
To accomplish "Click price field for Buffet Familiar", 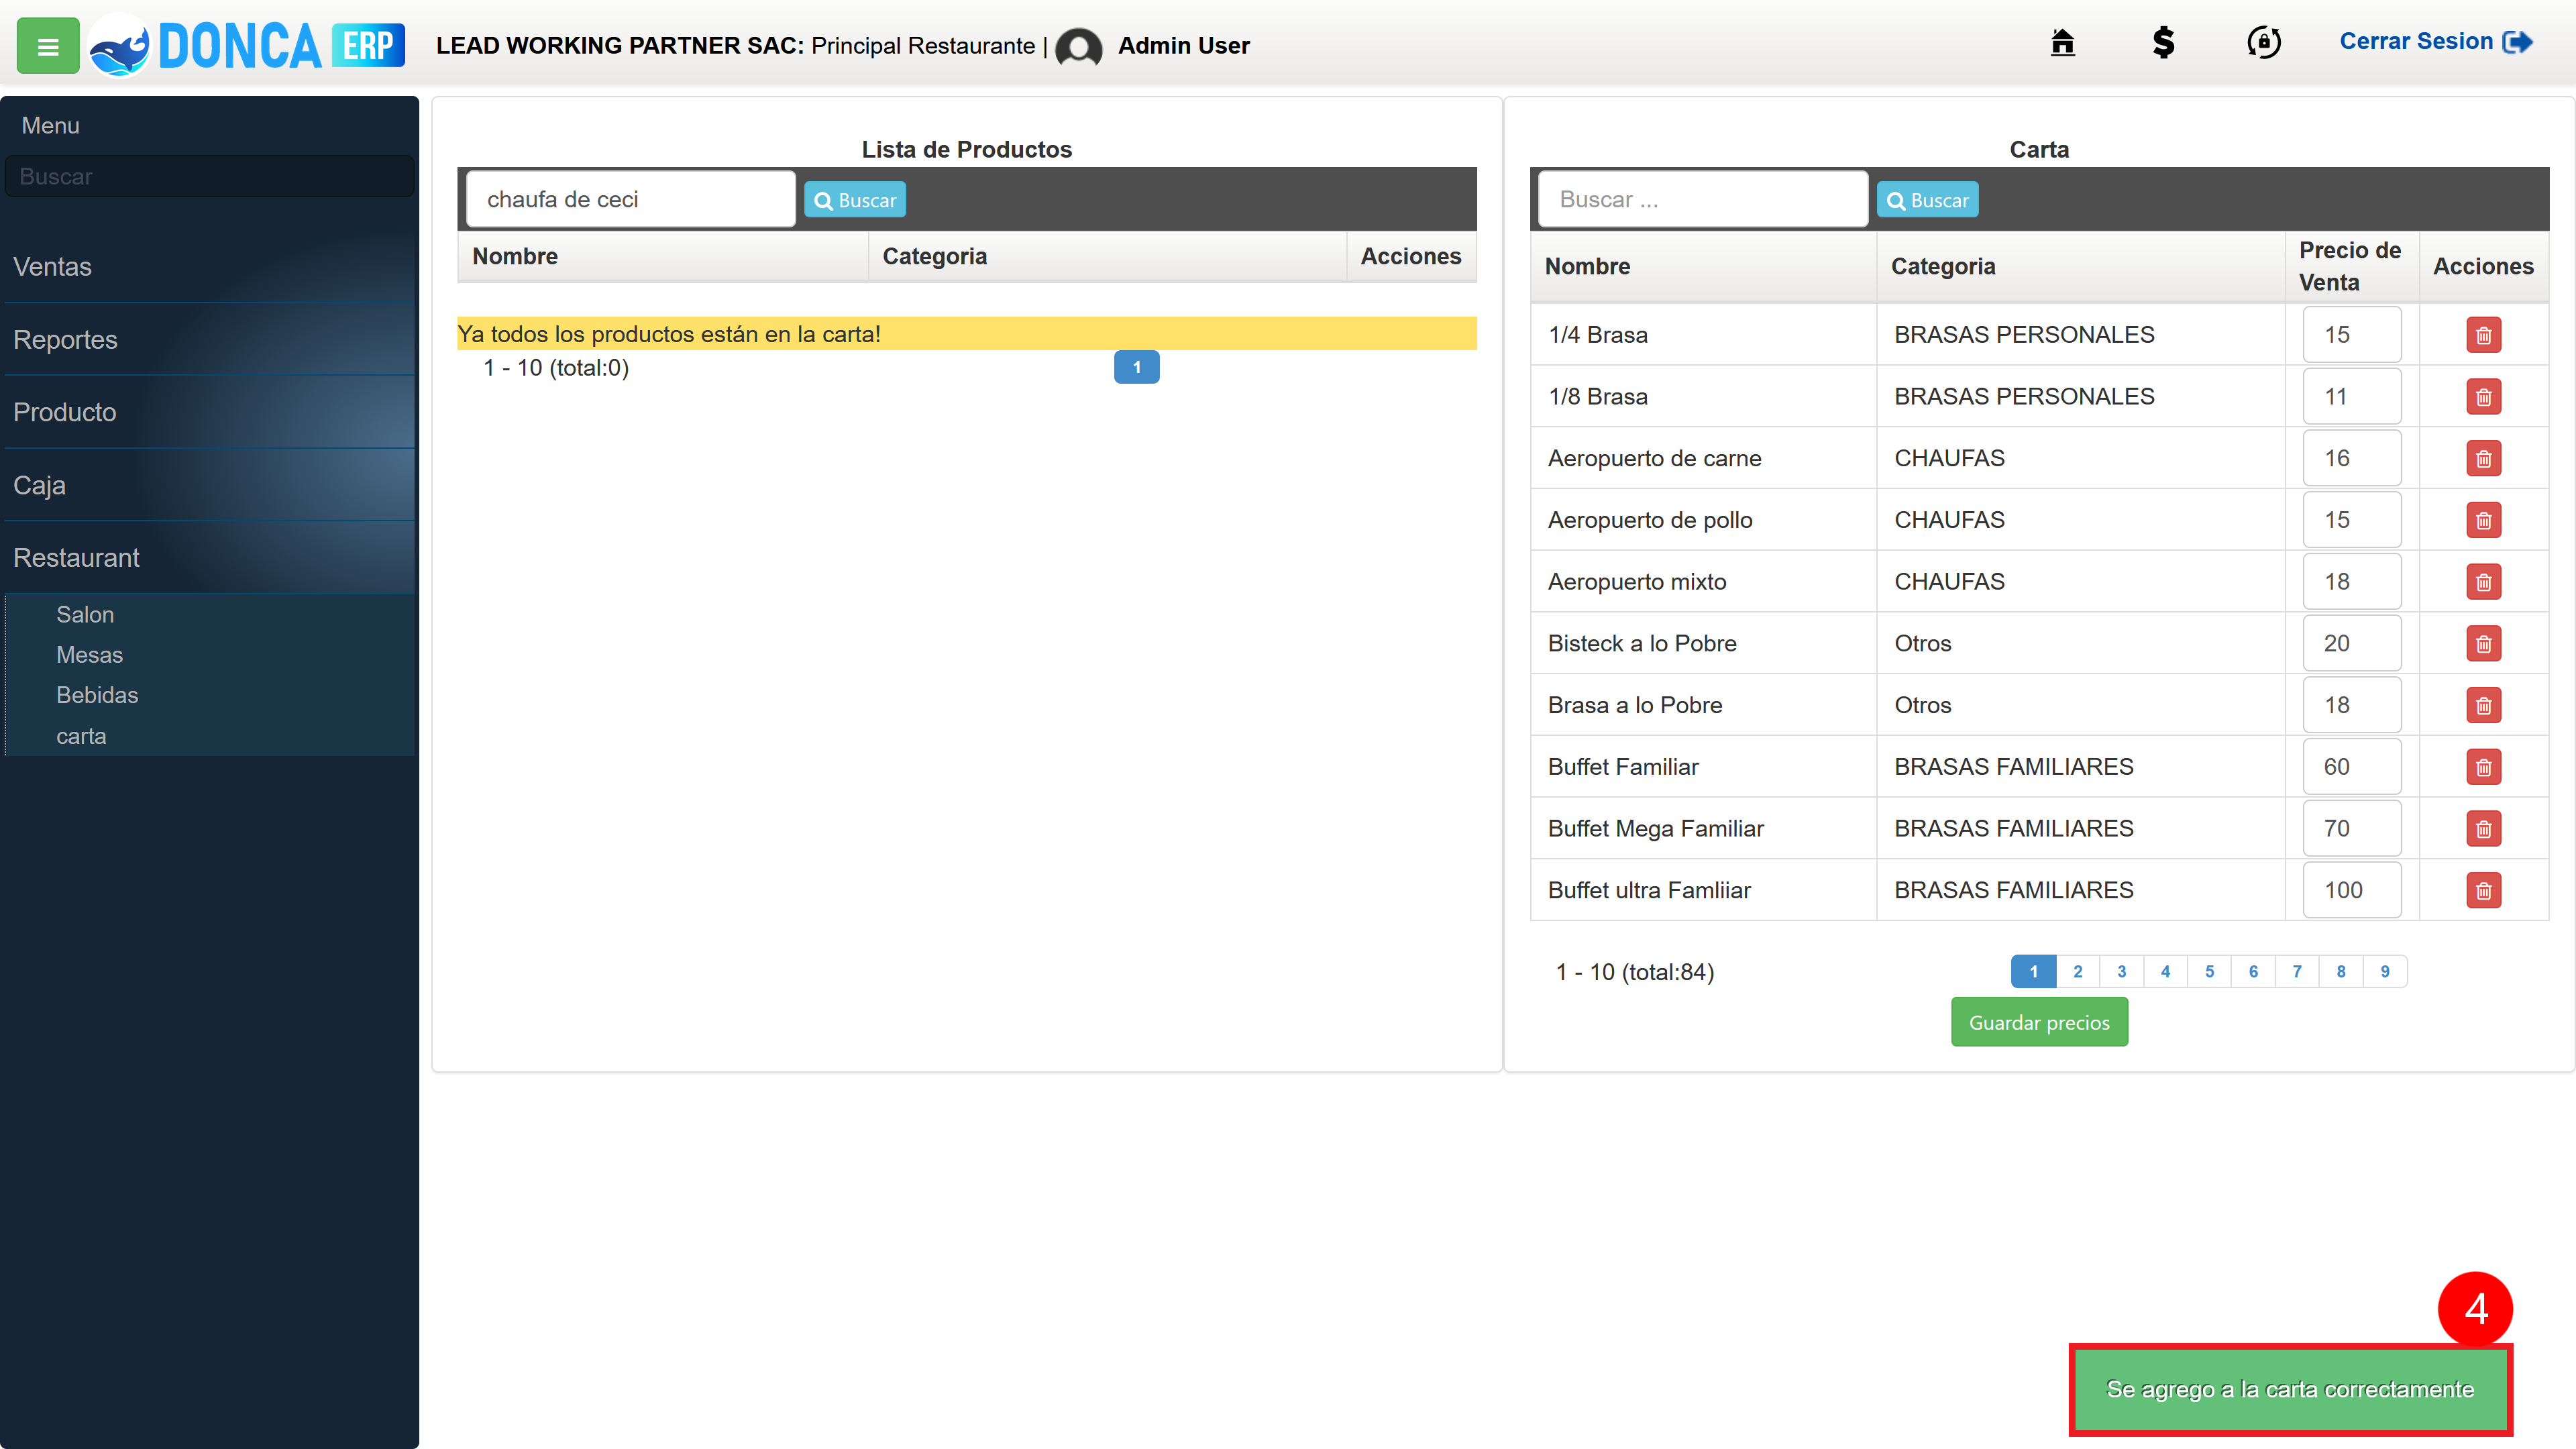I will point(2352,767).
